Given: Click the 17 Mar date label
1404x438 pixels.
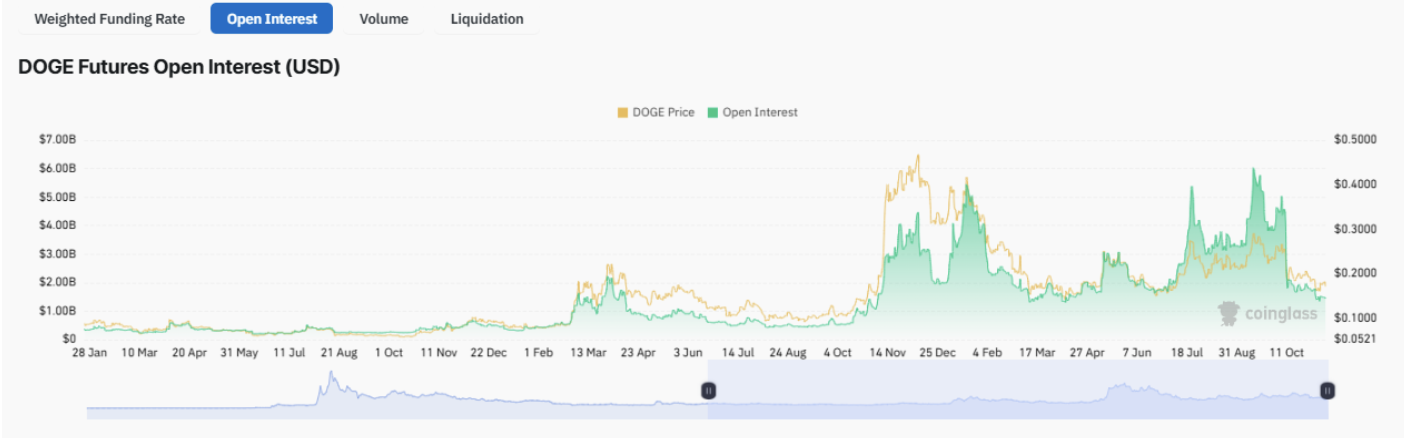Looking at the screenshot, I should tap(1038, 353).
